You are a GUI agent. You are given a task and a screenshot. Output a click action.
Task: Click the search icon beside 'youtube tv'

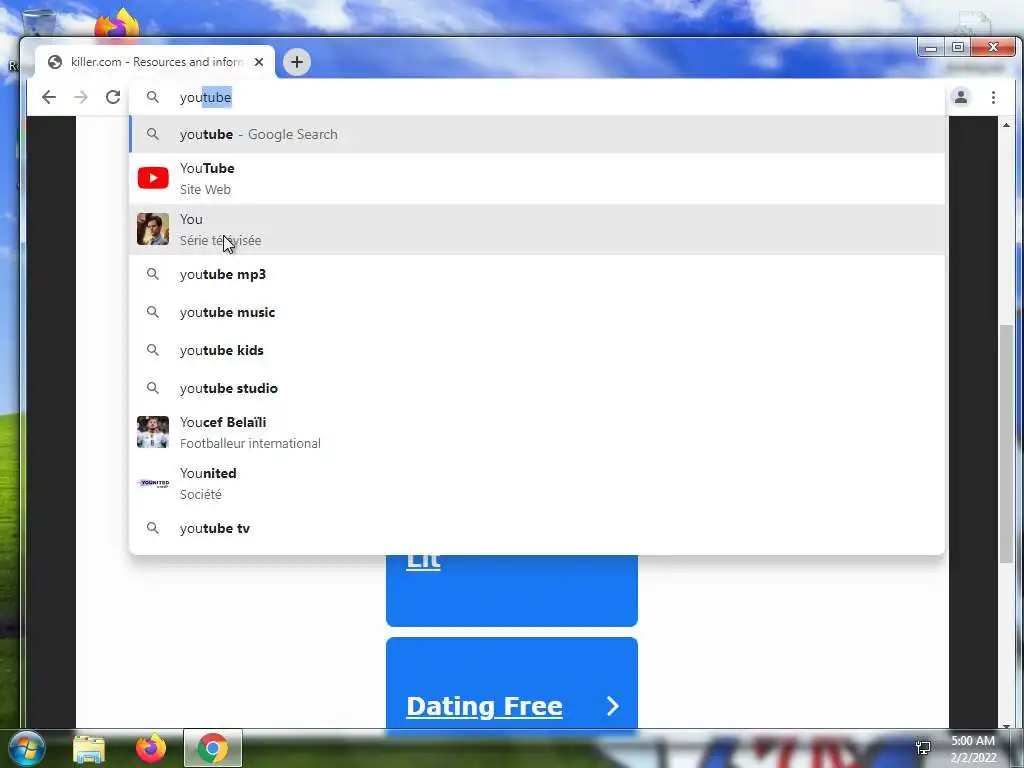(152, 528)
